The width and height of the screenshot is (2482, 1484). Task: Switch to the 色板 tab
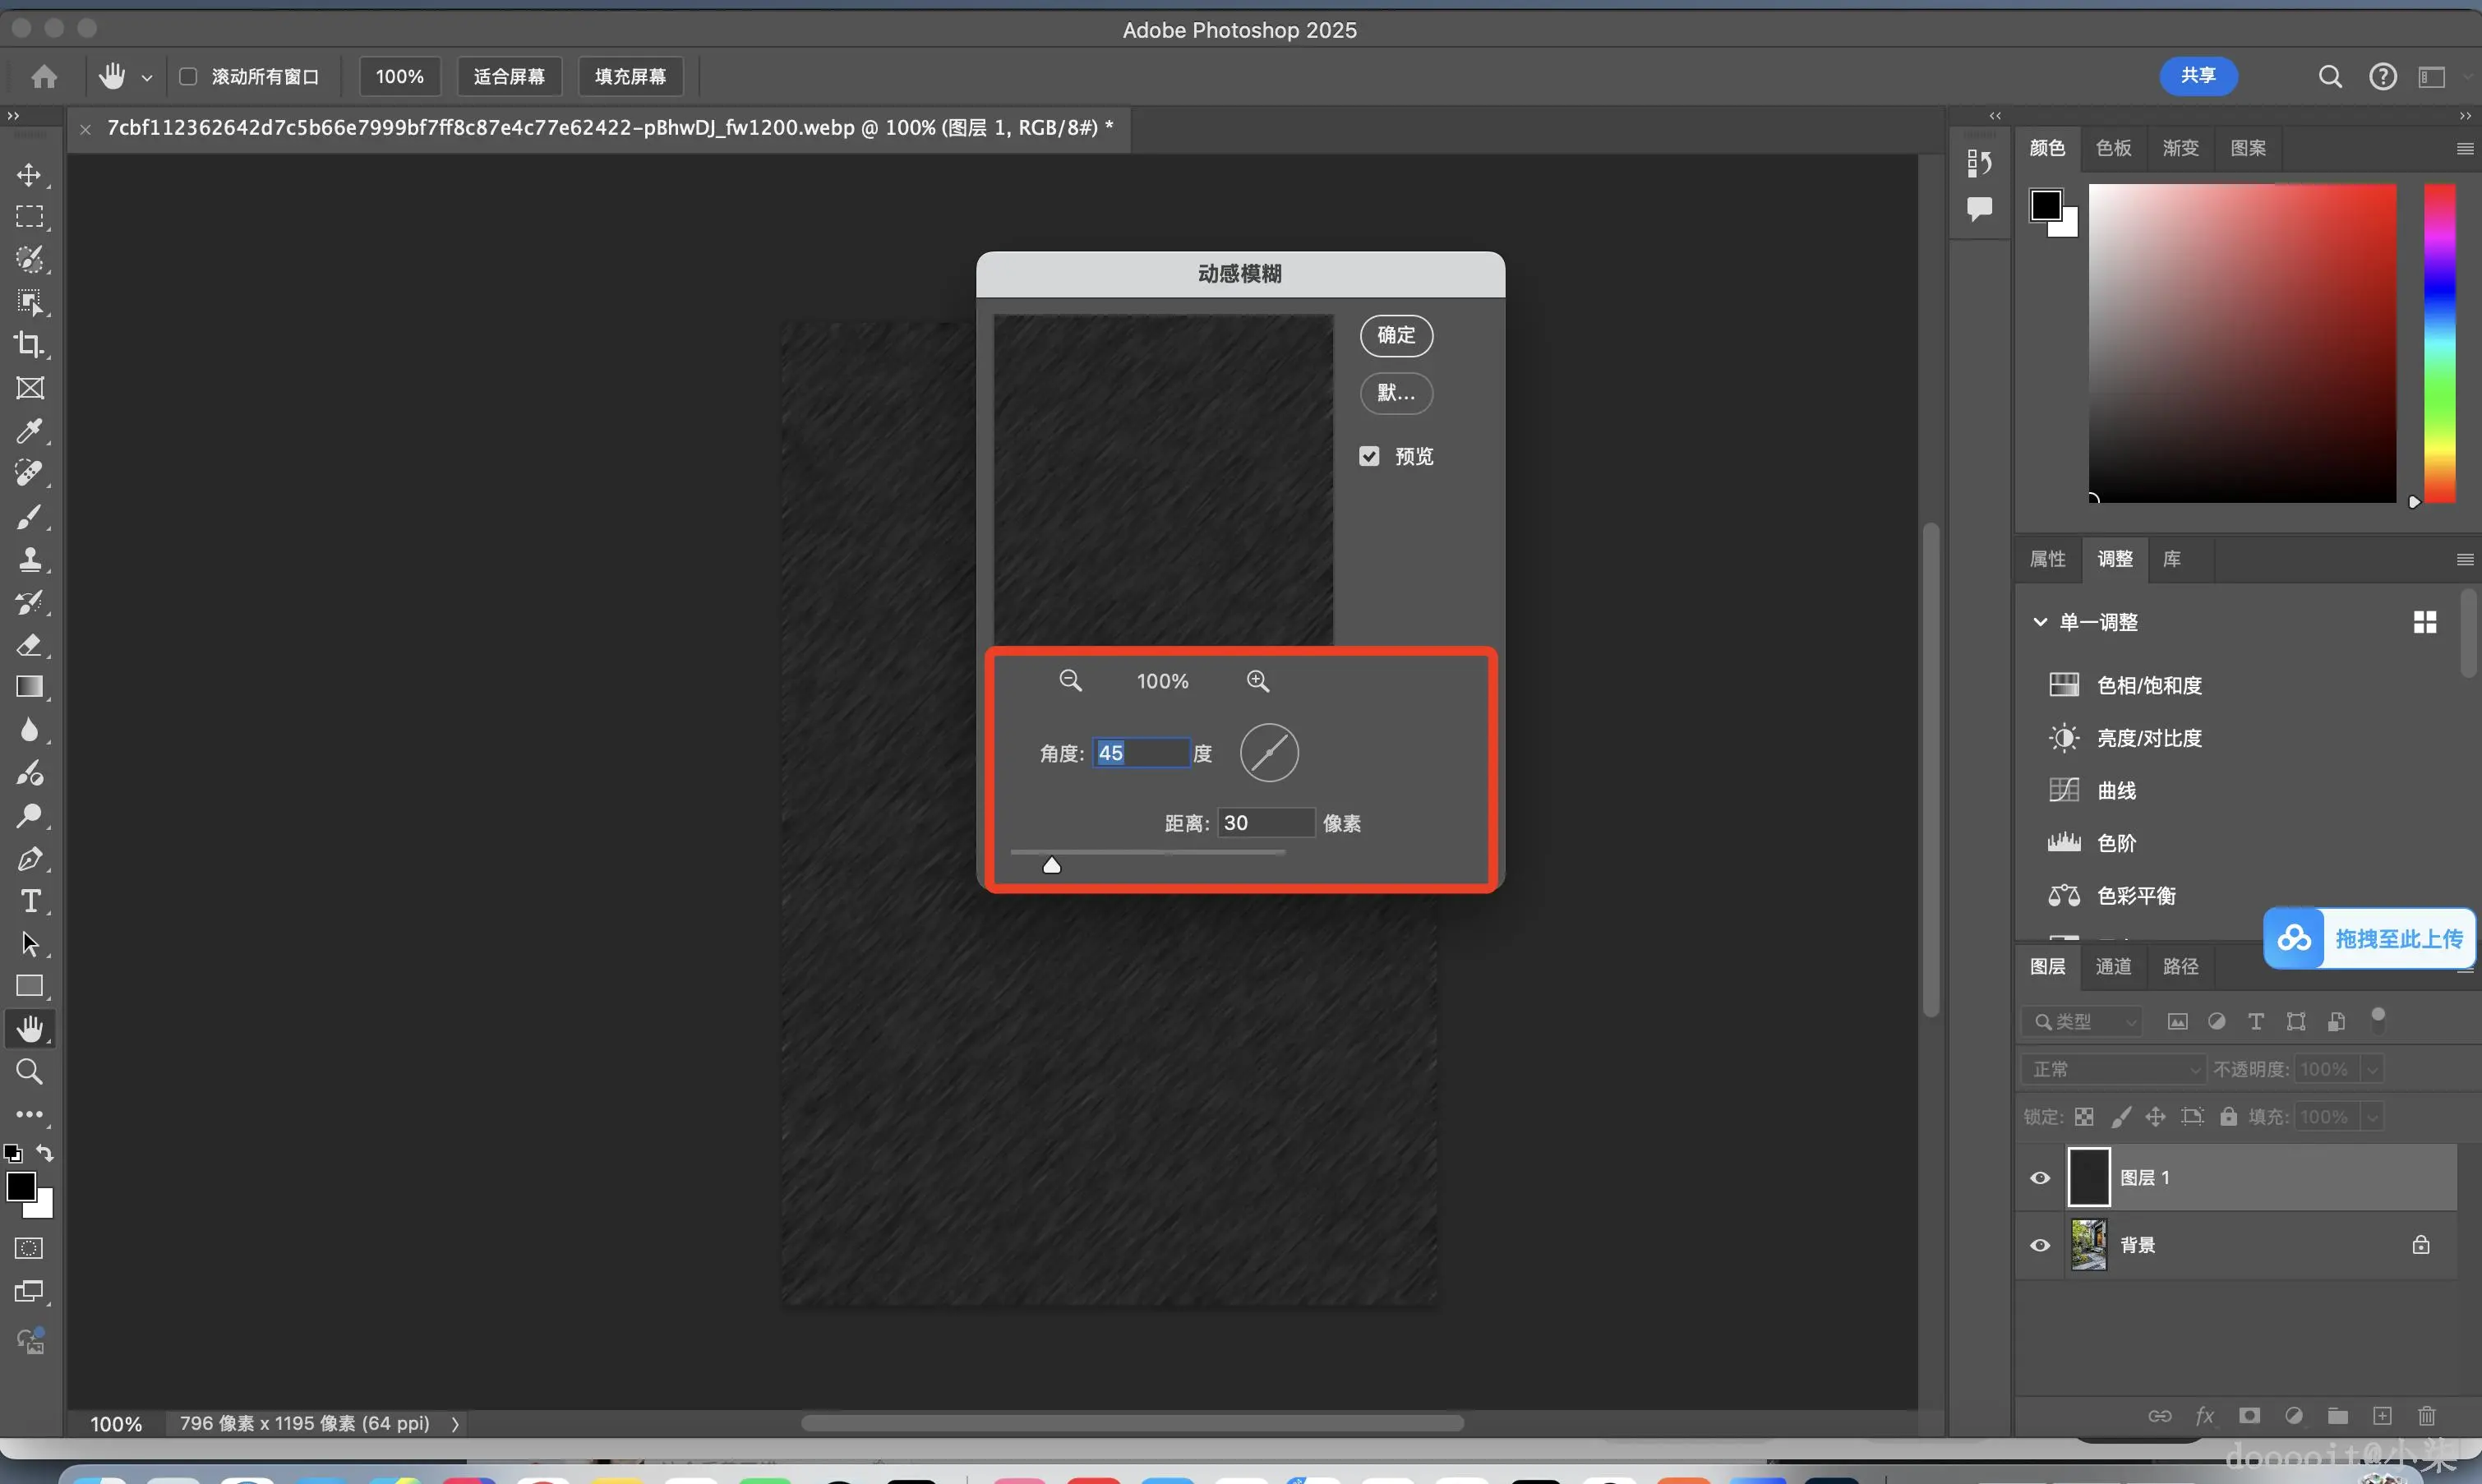(x=2113, y=148)
